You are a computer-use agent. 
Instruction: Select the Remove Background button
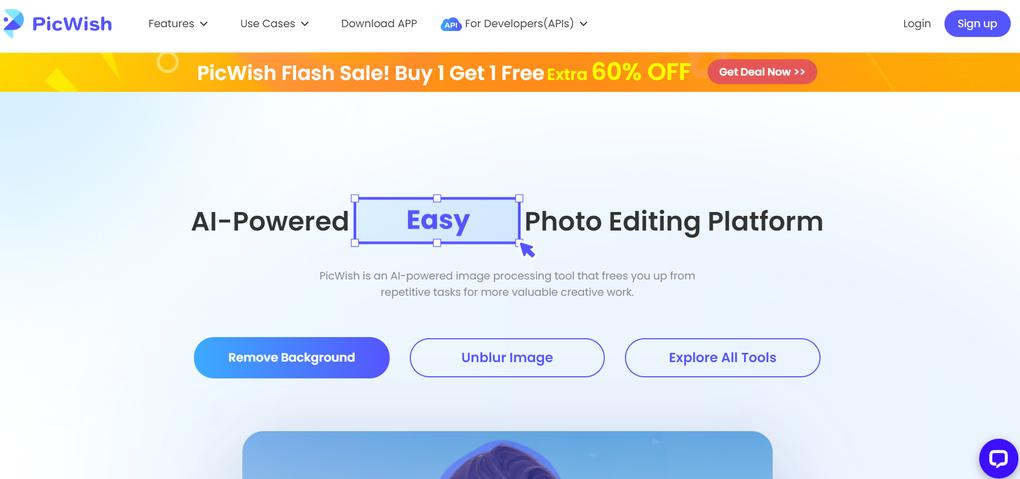[x=291, y=357]
